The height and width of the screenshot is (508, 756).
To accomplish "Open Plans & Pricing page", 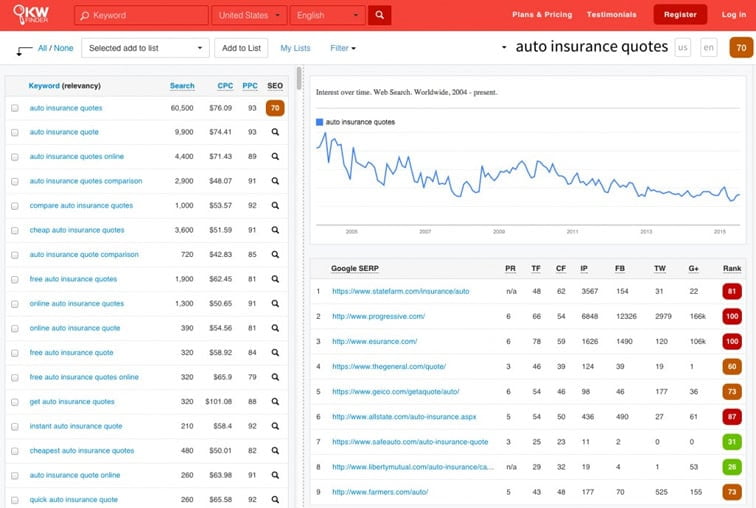I will point(542,14).
